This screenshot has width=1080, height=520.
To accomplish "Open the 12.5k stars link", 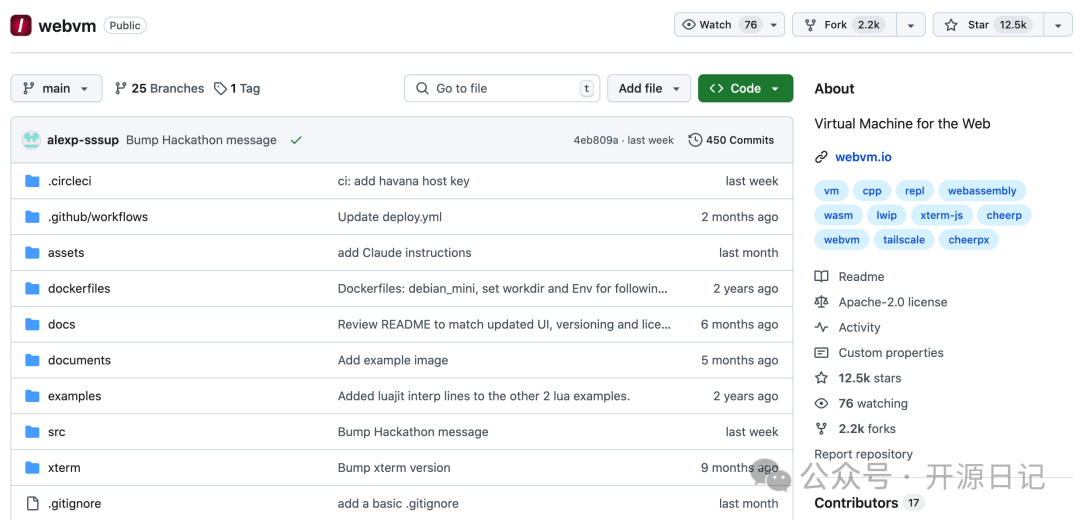I will click(x=870, y=378).
